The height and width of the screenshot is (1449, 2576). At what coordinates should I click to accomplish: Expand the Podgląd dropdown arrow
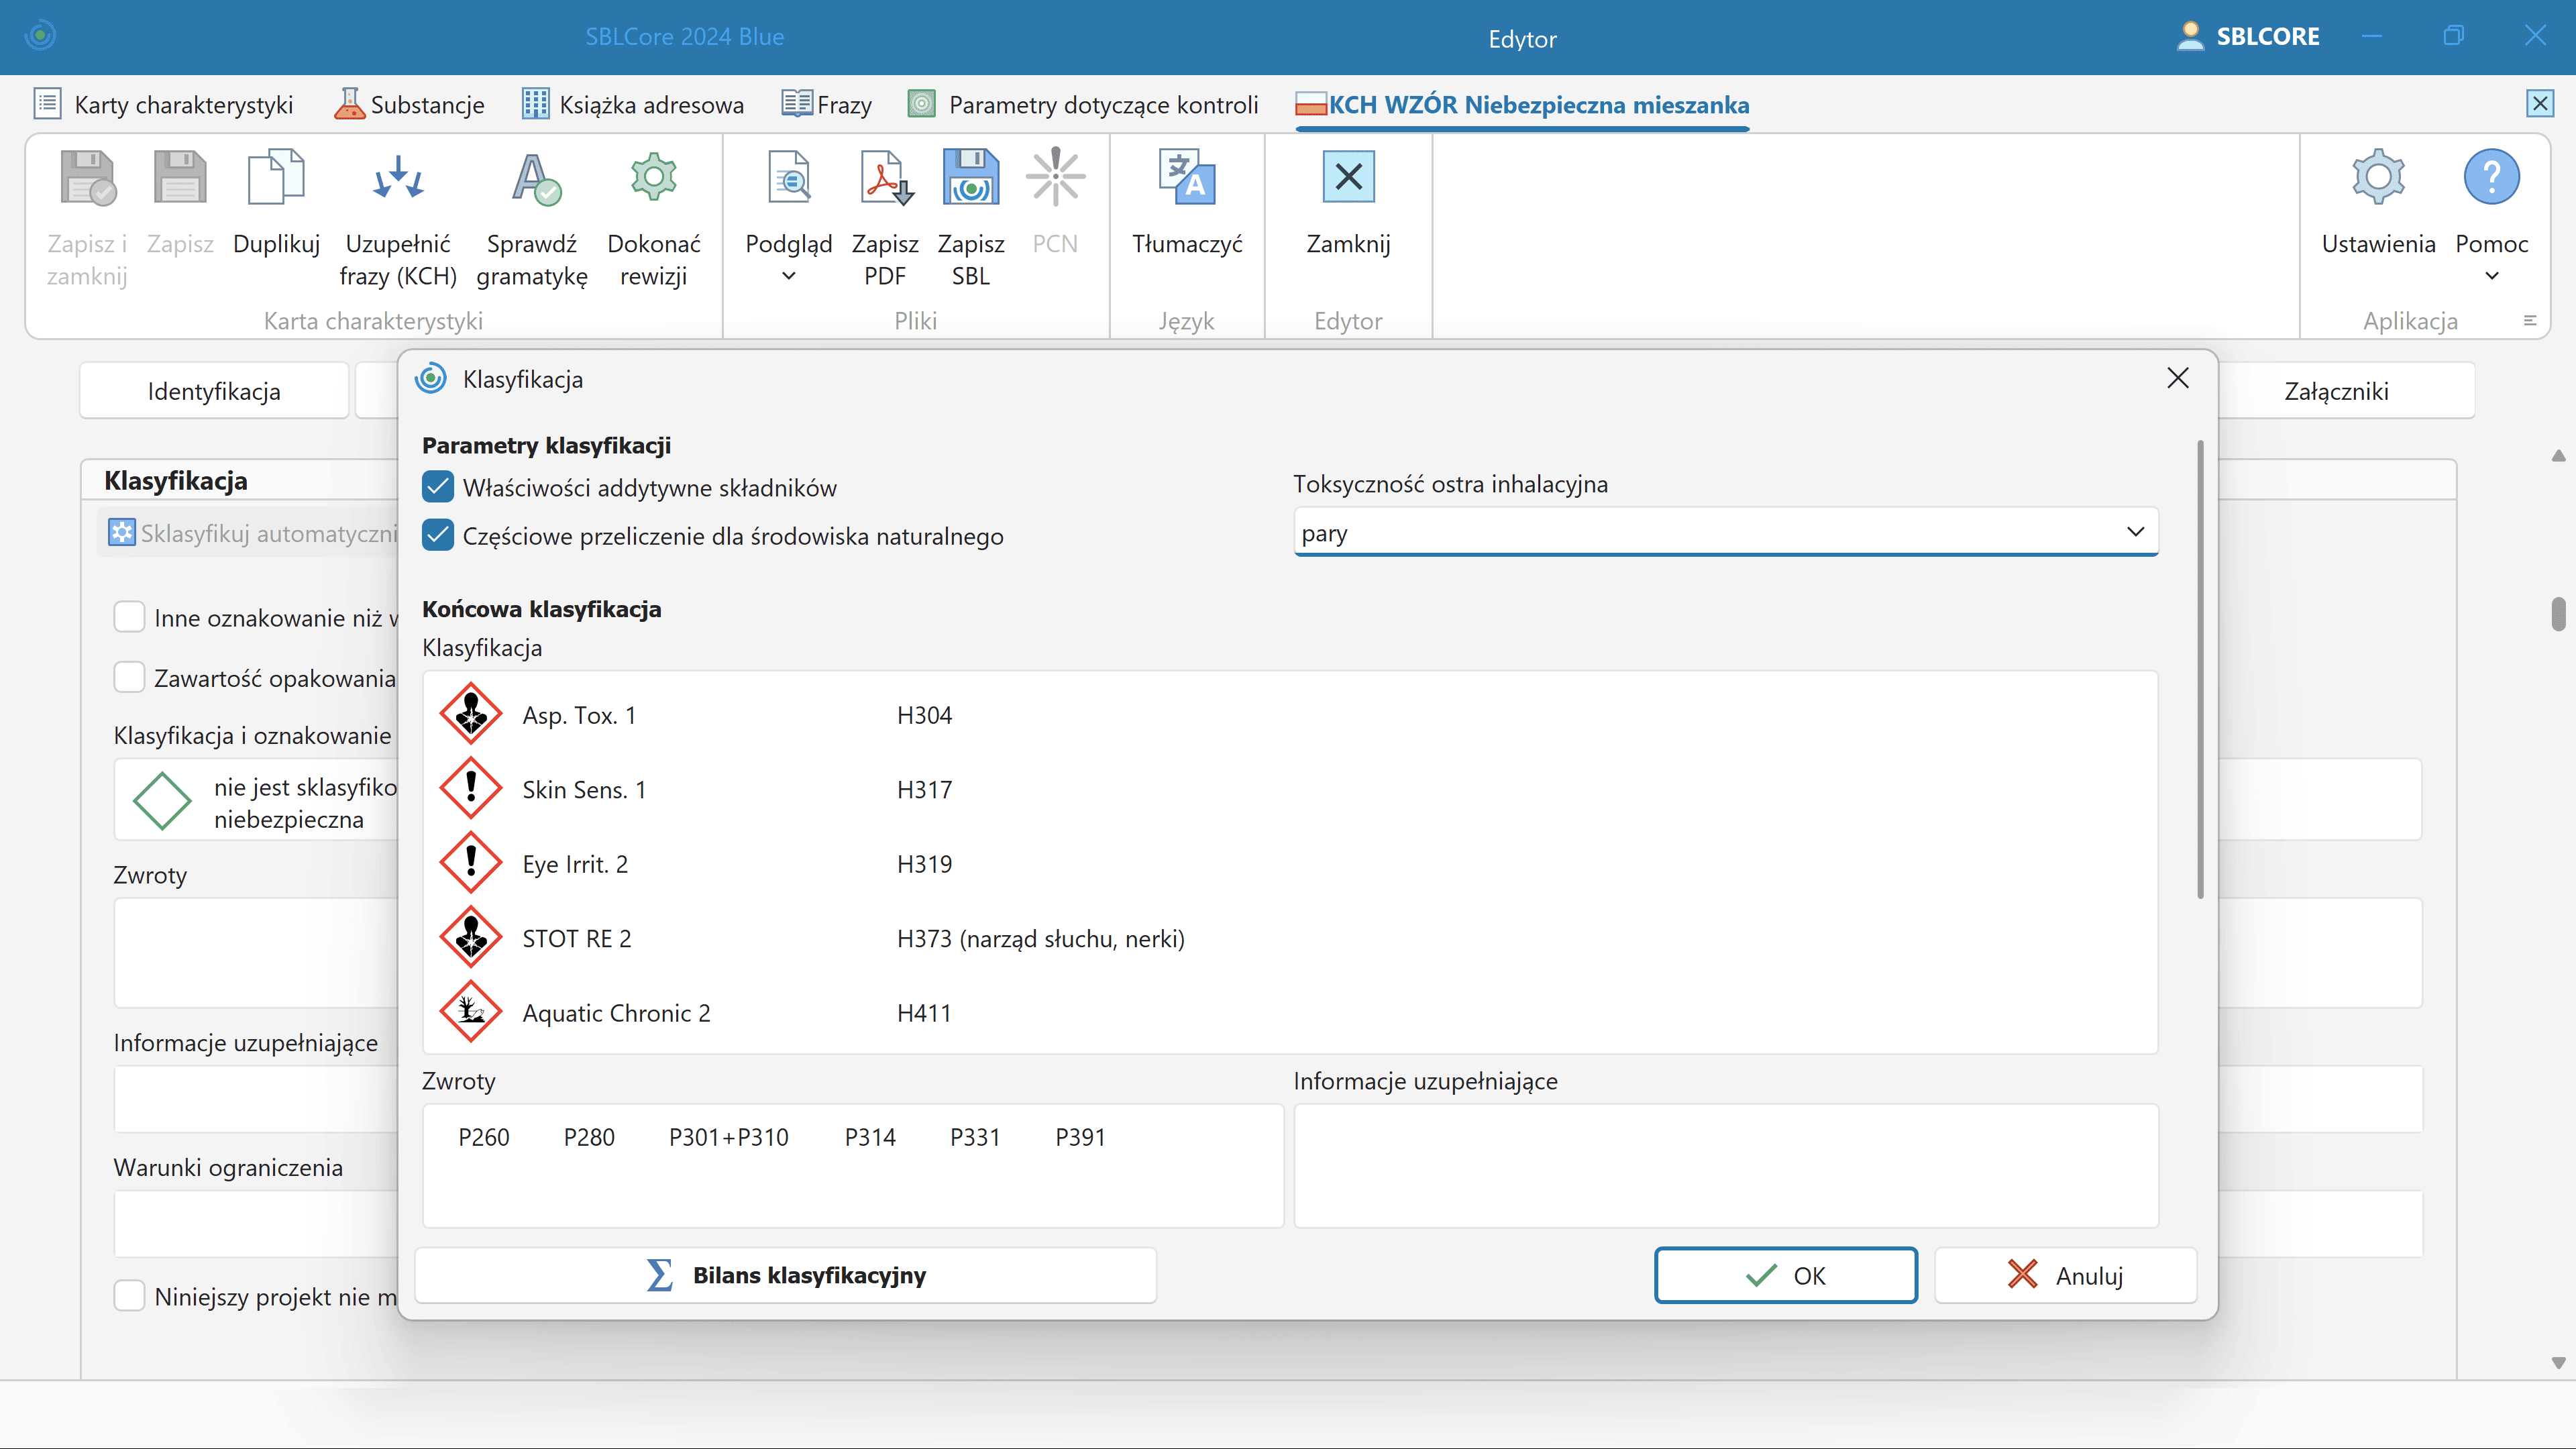tap(789, 276)
